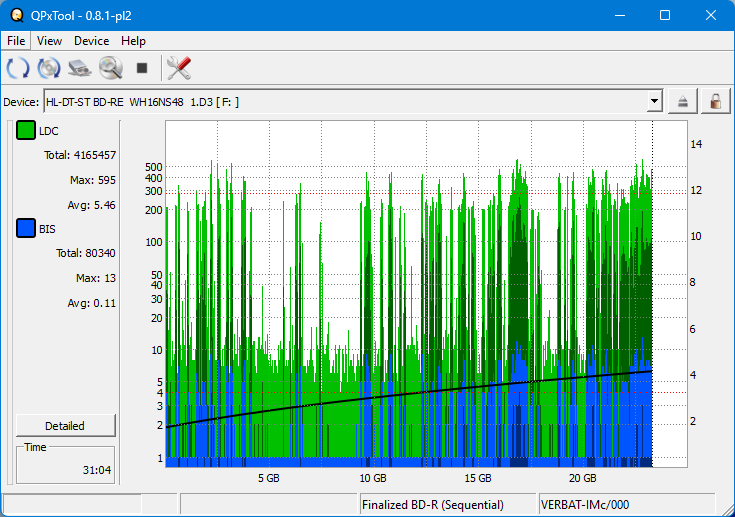This screenshot has width=735, height=517.
Task: Open the Device menu
Action: click(91, 41)
